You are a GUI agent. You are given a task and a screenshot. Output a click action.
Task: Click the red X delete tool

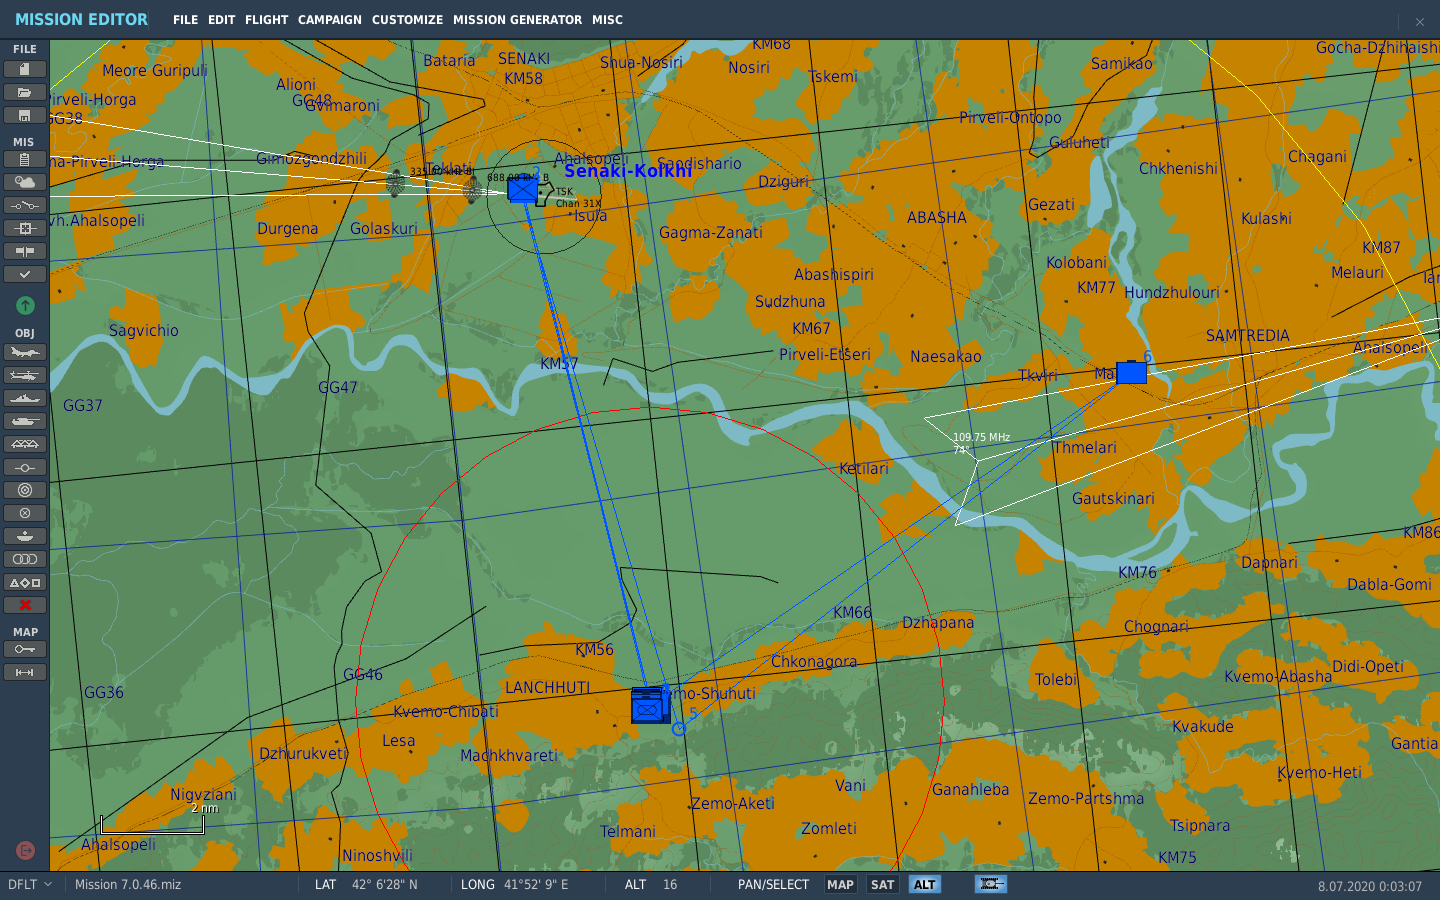[25, 605]
